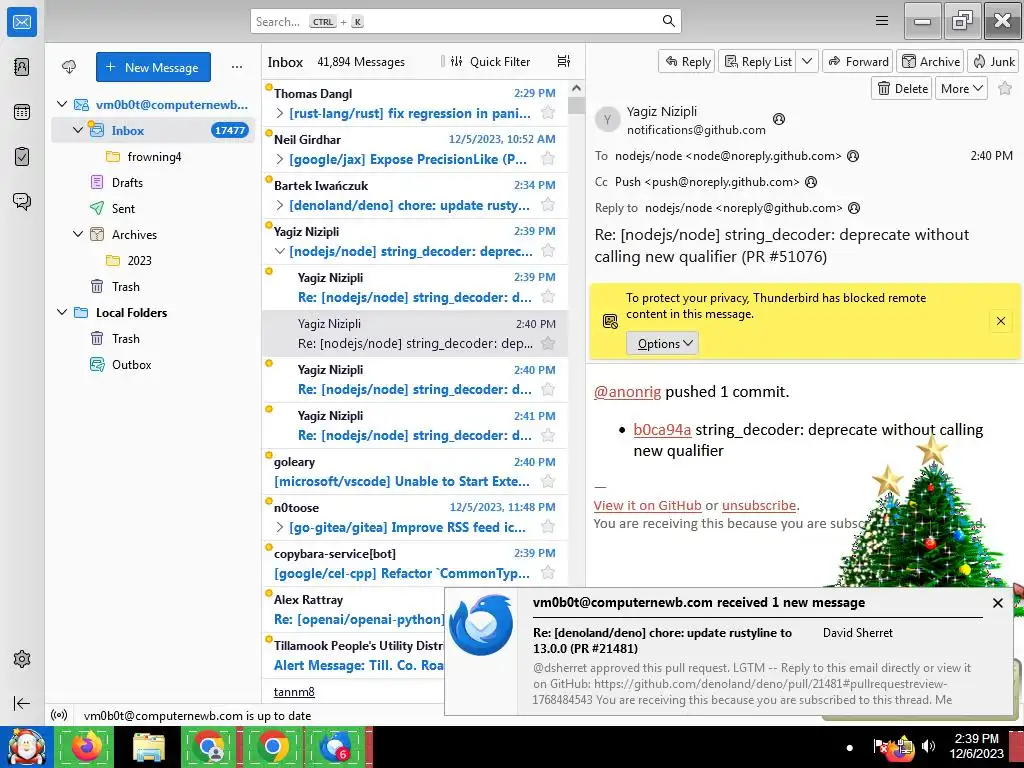This screenshot has height=768, width=1024.
Task: Collapse Local Folders
Action: (x=62, y=312)
